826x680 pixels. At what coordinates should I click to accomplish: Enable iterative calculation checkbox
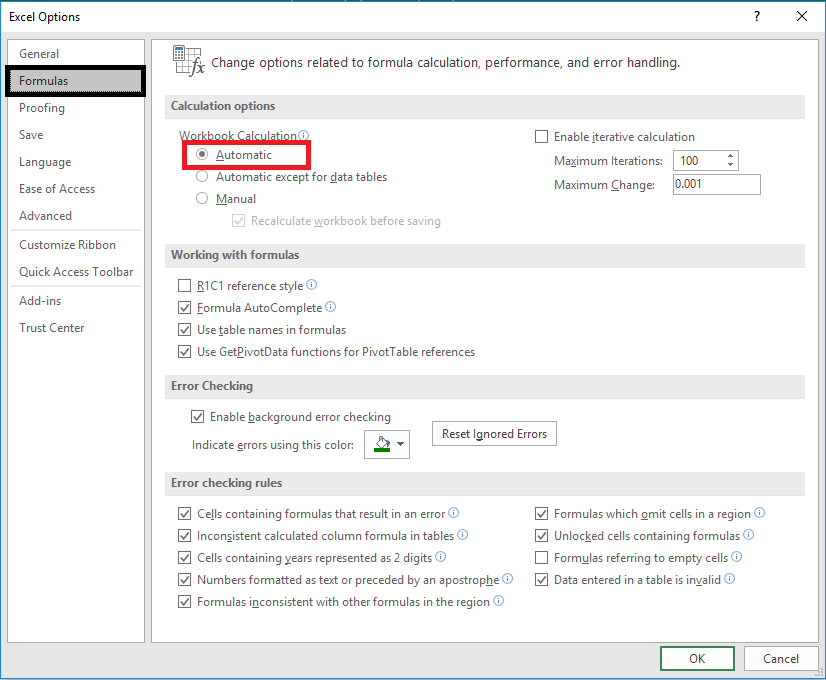pyautogui.click(x=541, y=137)
